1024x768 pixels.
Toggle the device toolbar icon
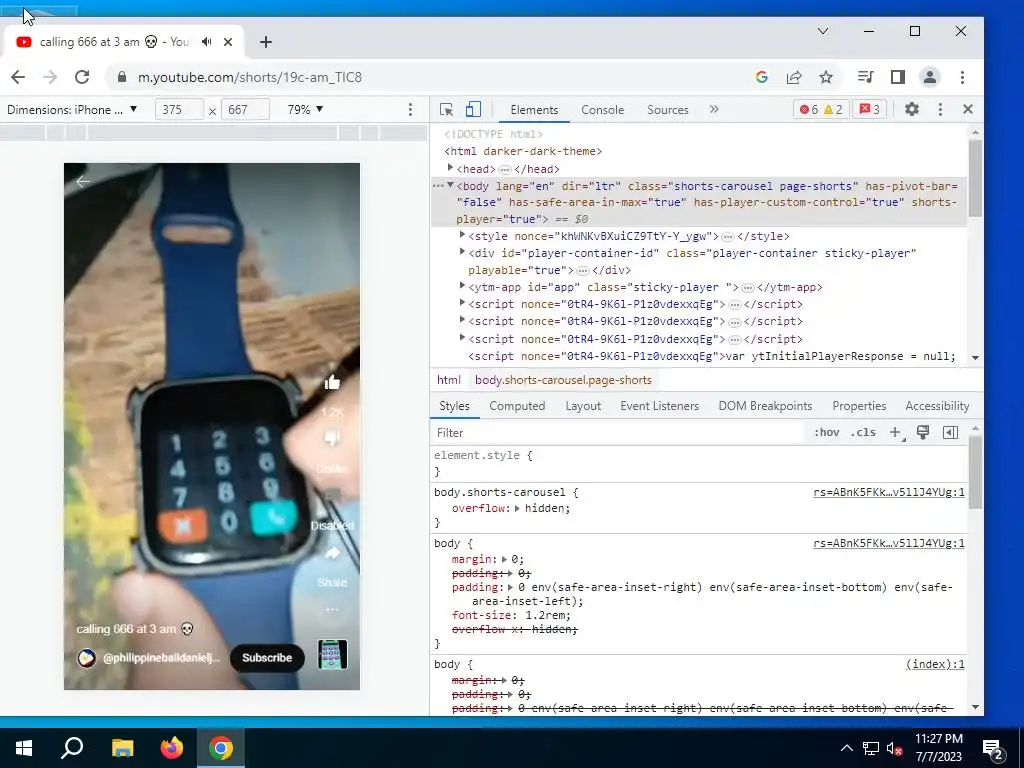click(473, 110)
